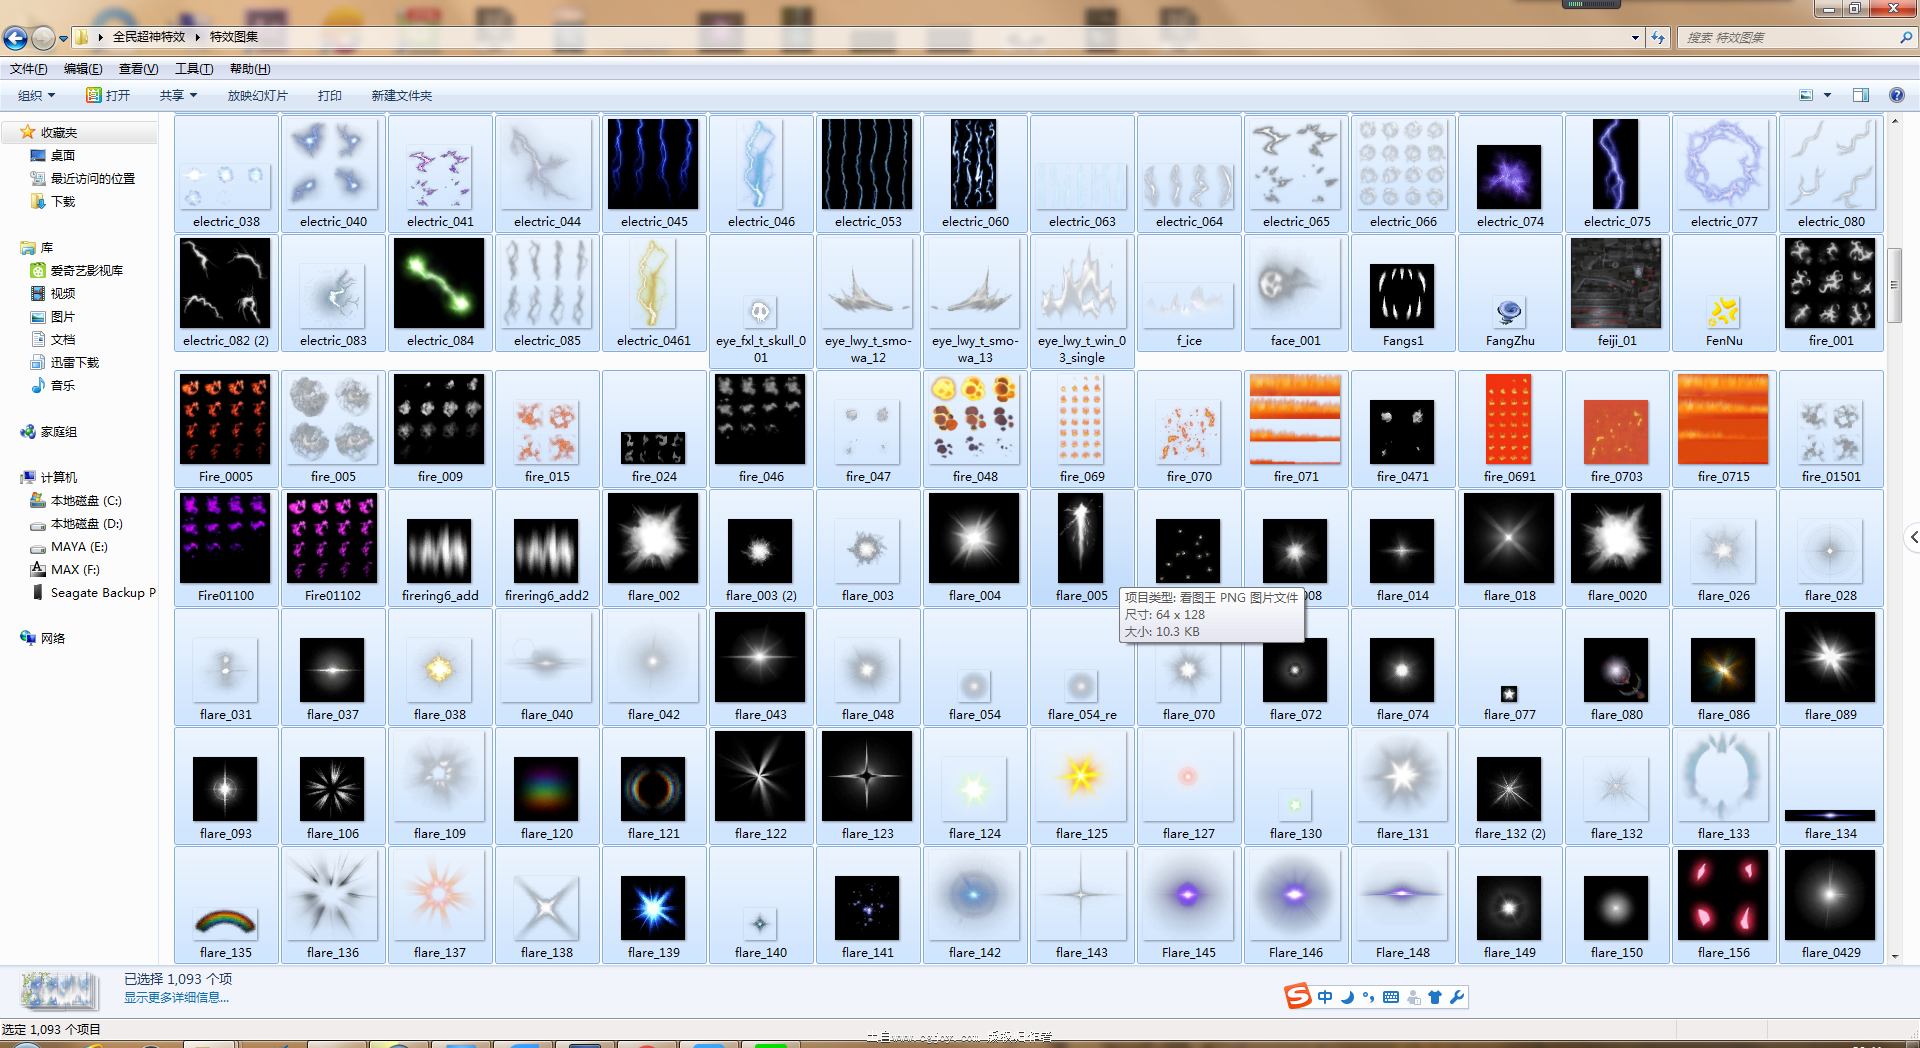Select flare_139 blue star thumbnail
1920x1048 pixels.
click(x=654, y=905)
